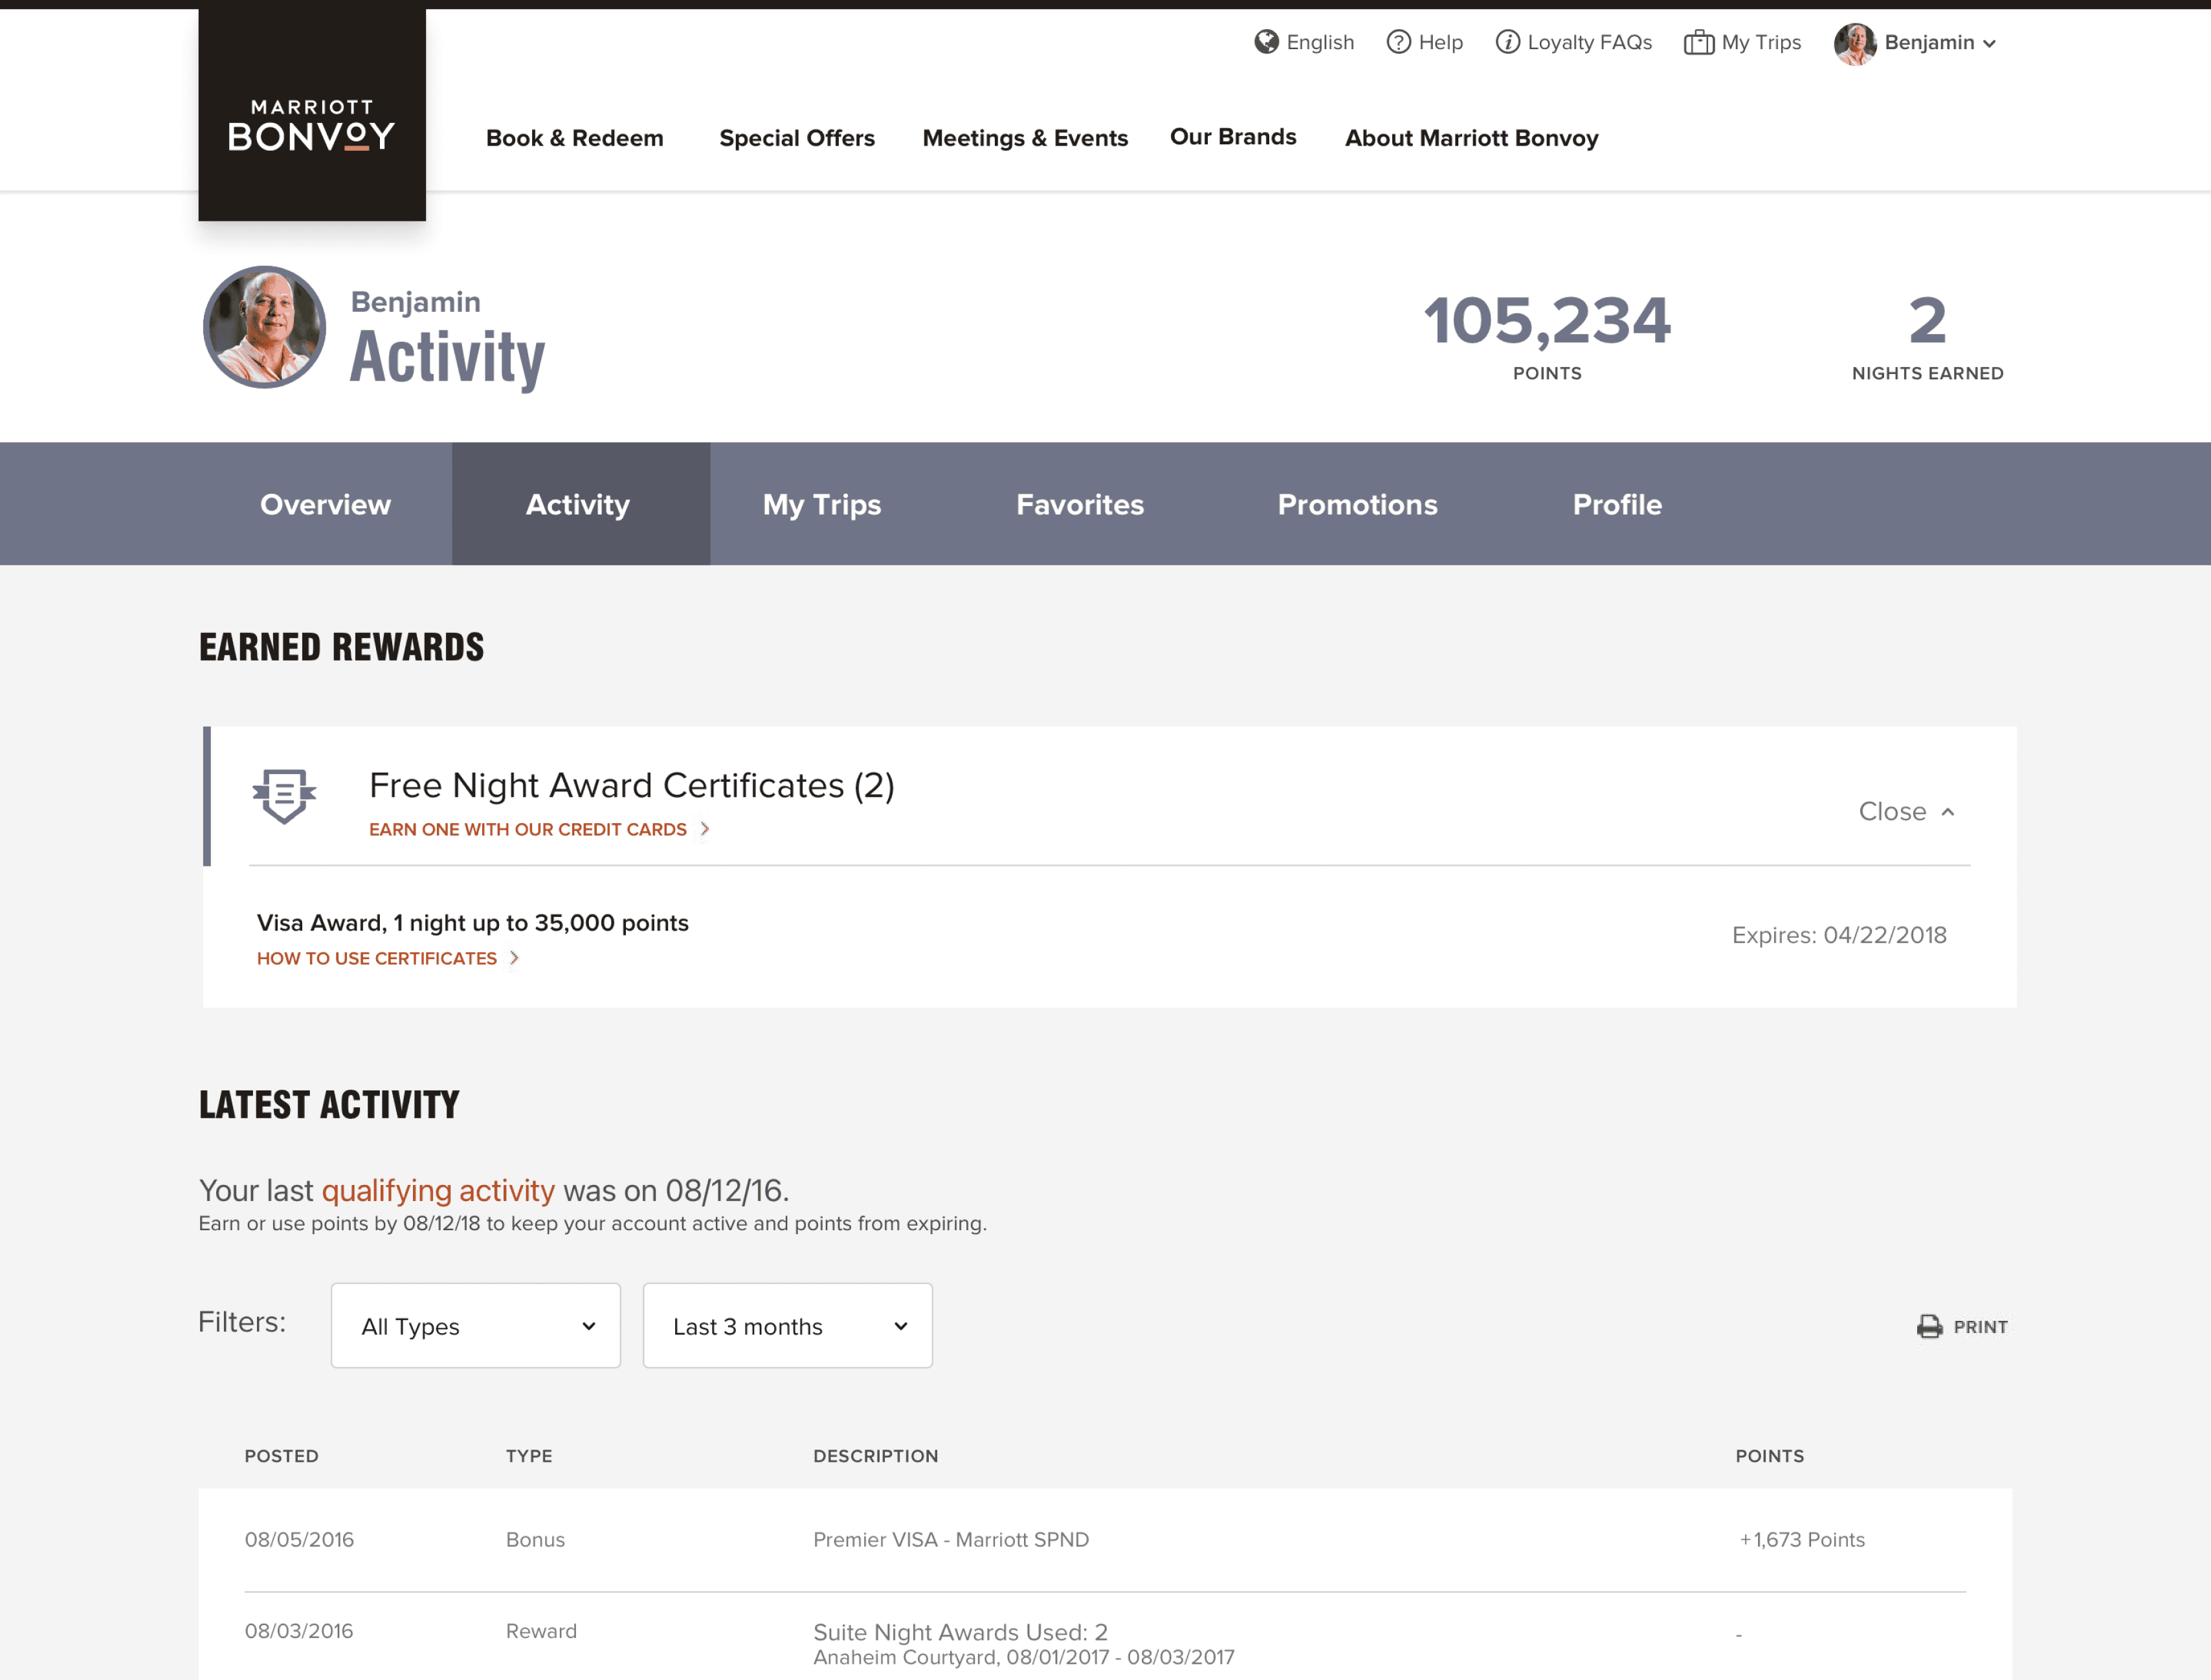Click the 105,234 points balance
The height and width of the screenshot is (1680, 2211).
pyautogui.click(x=1547, y=321)
